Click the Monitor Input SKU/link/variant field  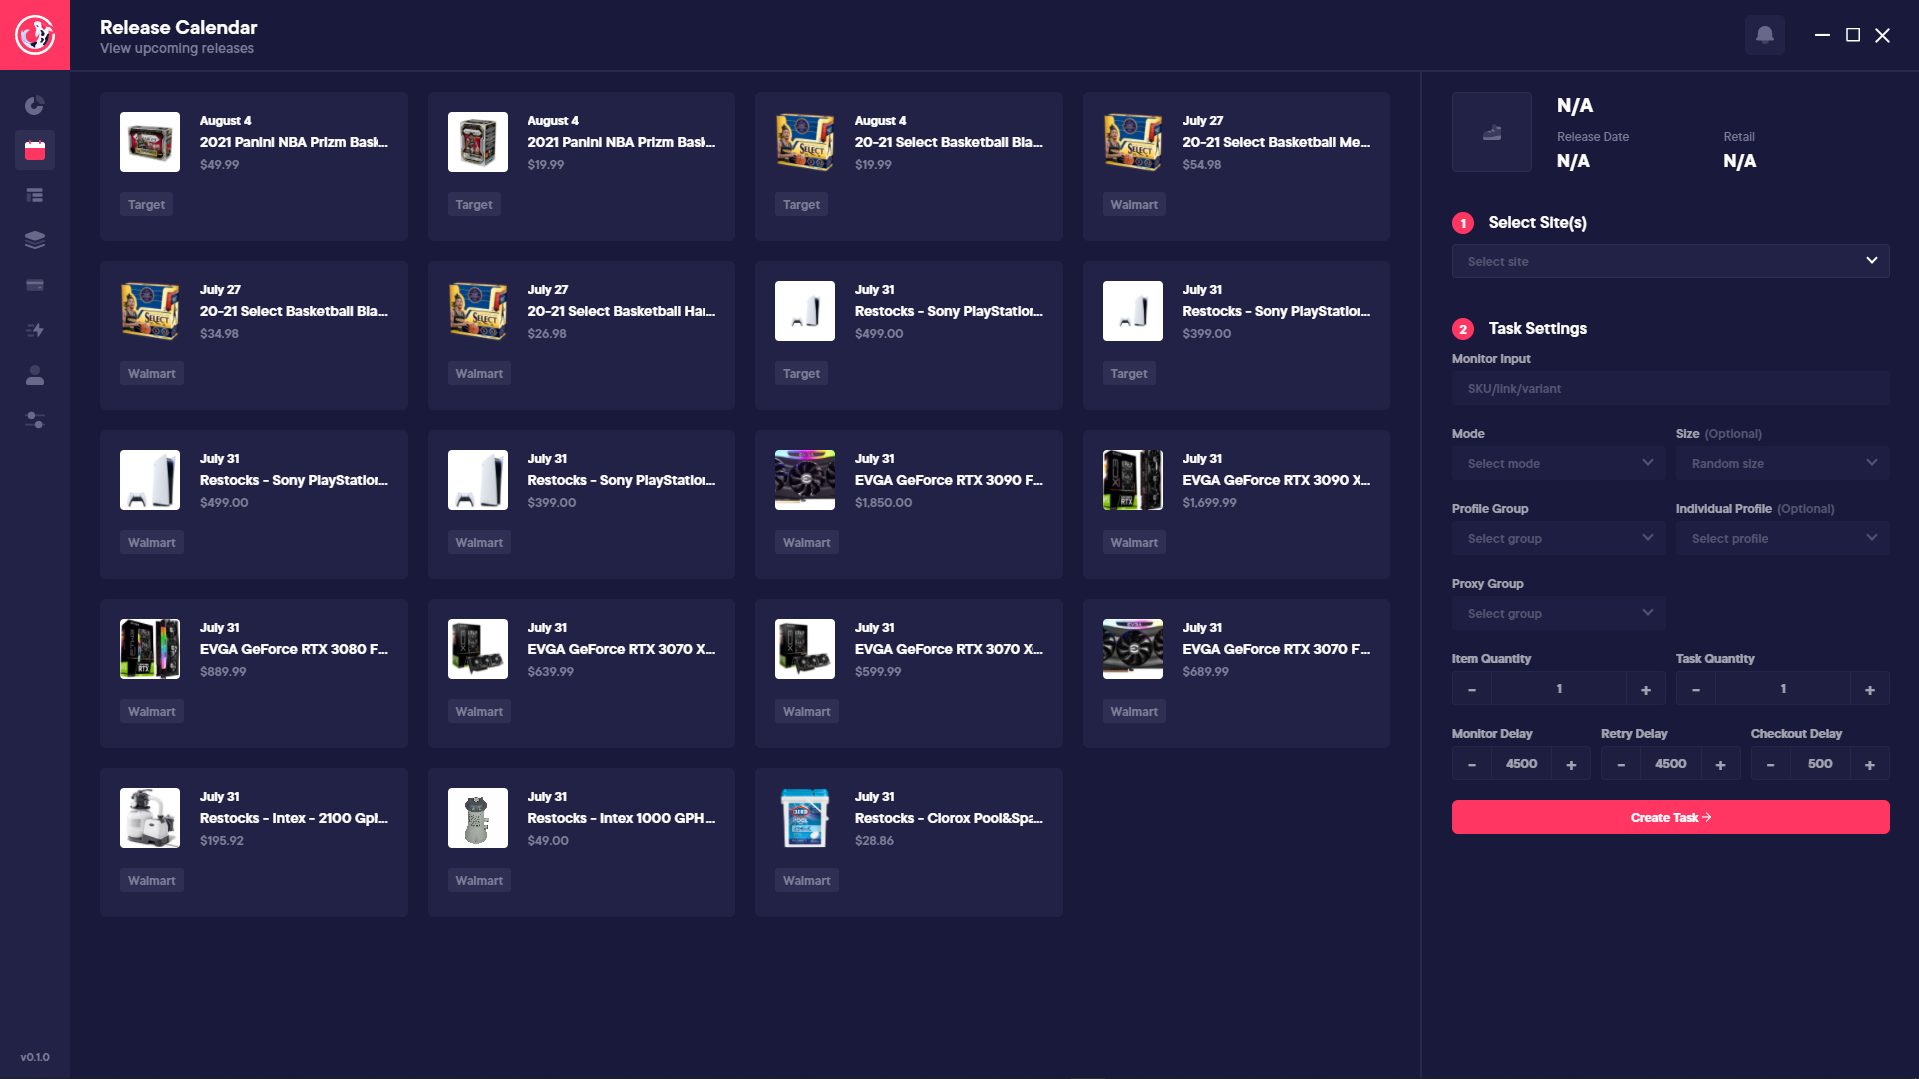click(1670, 388)
